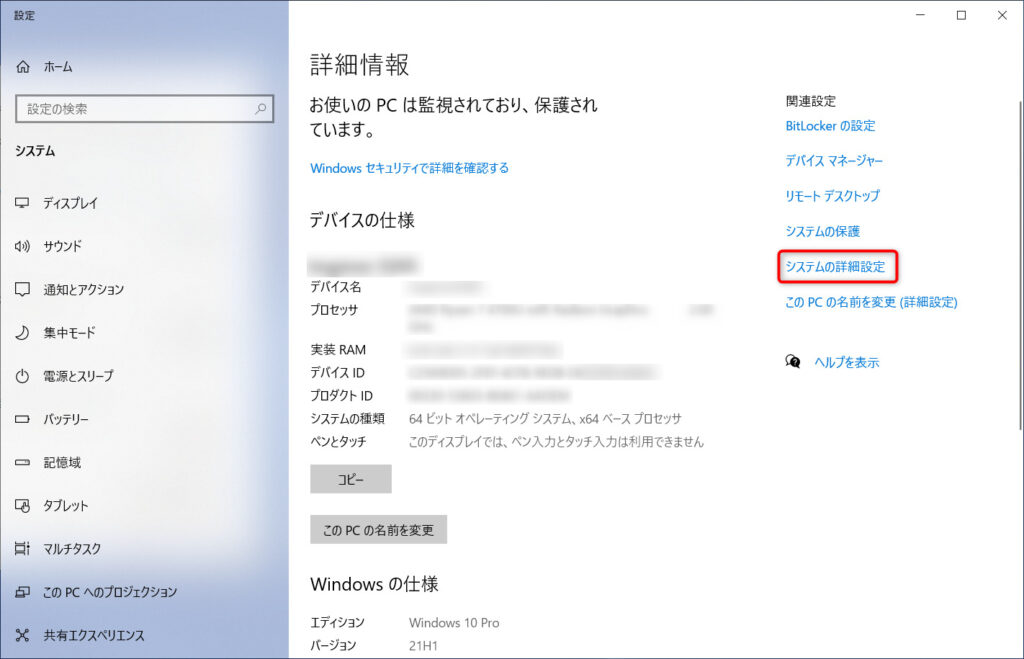Click the ヘルプを表示 help icon
The height and width of the screenshot is (659, 1024).
point(795,362)
